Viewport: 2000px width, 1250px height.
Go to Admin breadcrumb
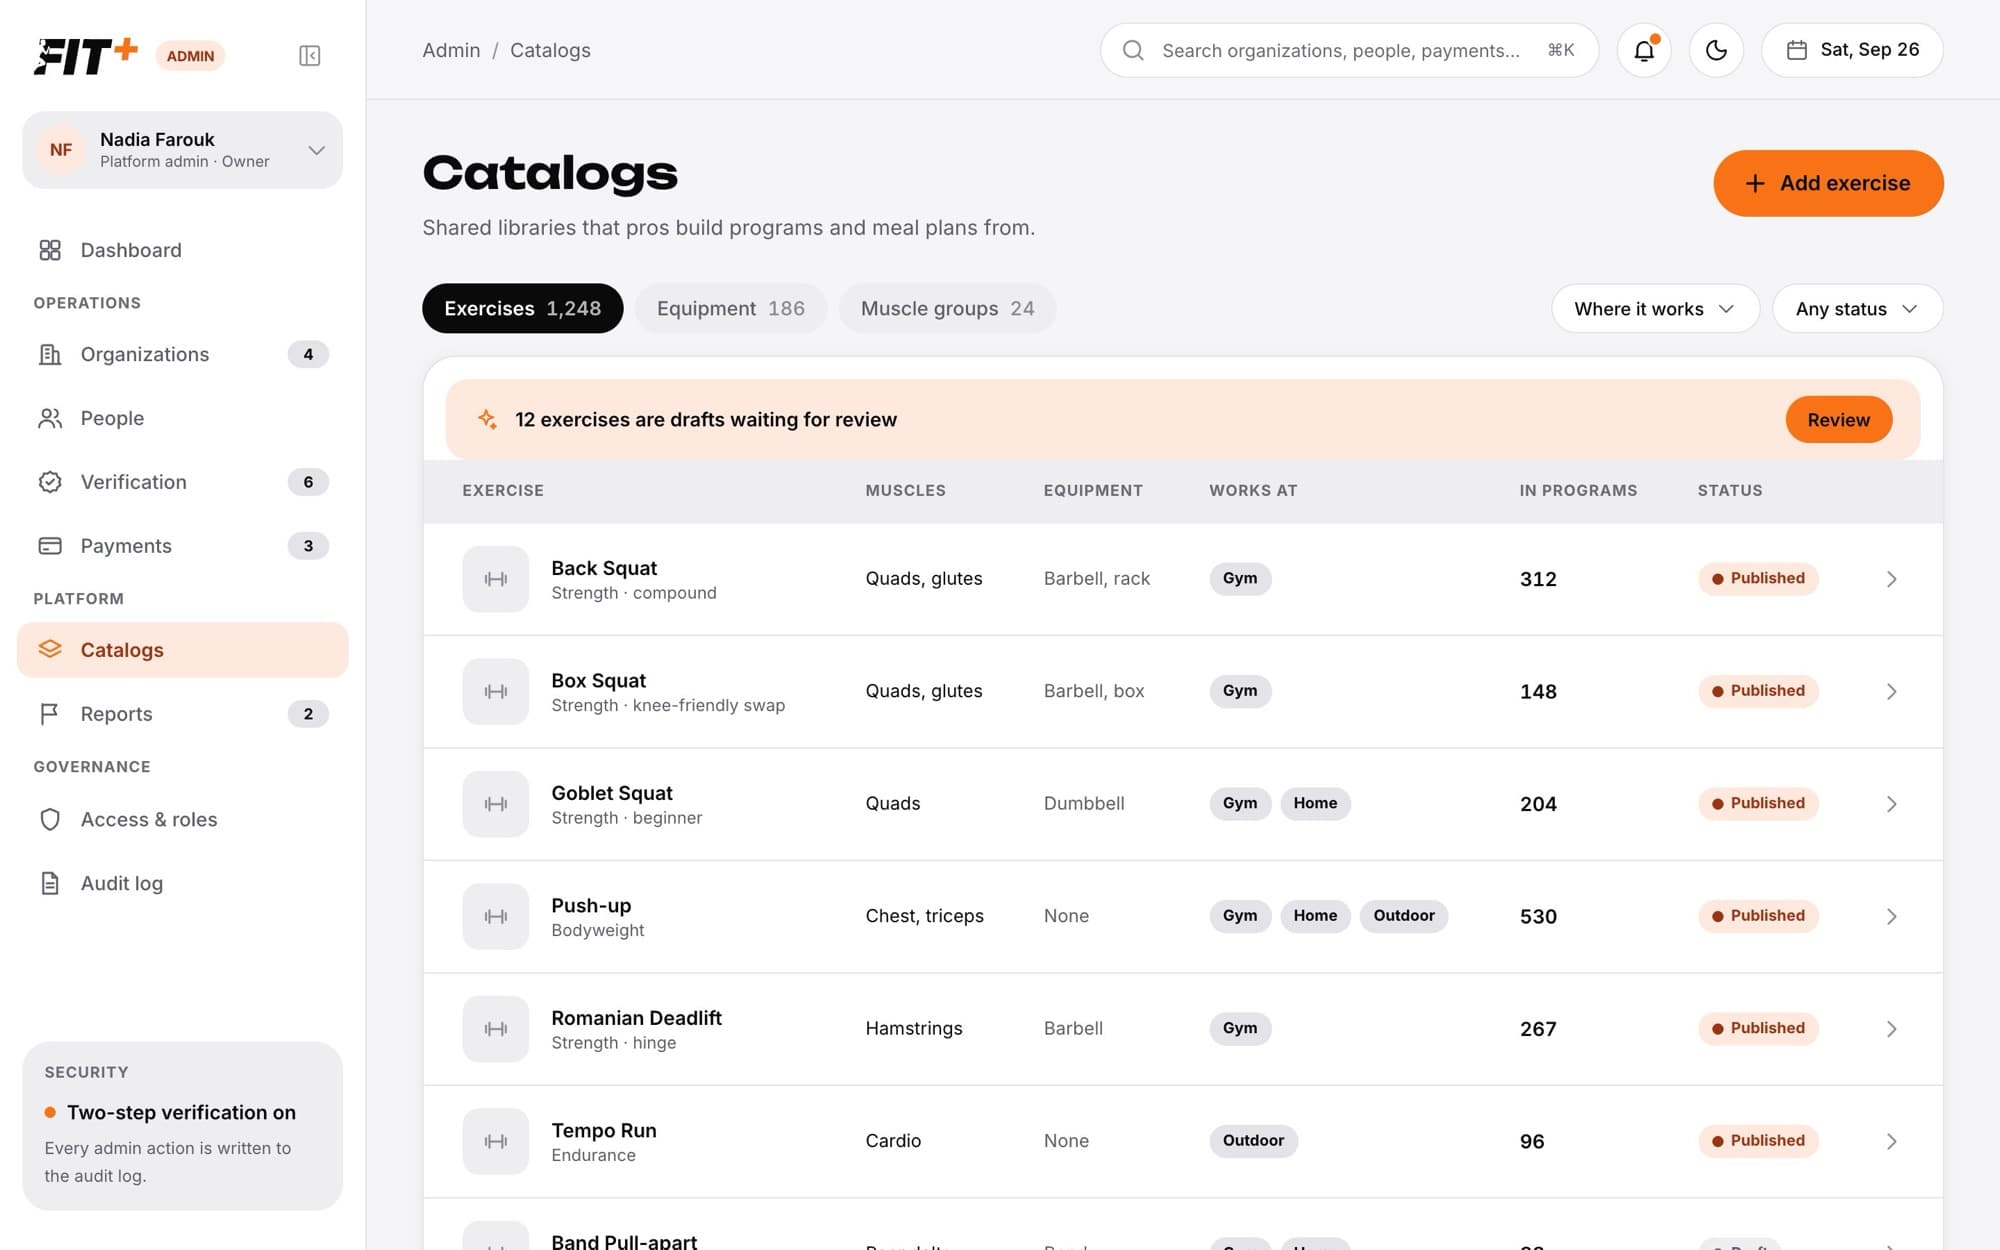coord(451,50)
